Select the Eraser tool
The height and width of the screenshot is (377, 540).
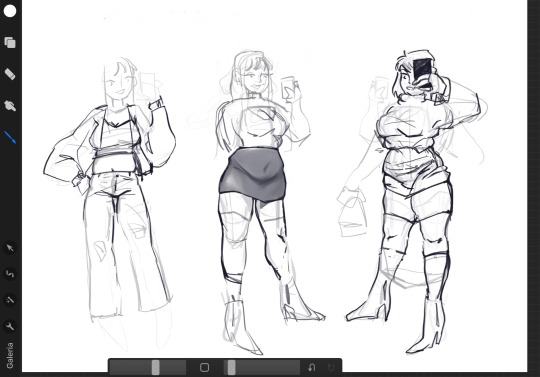[x=10, y=74]
